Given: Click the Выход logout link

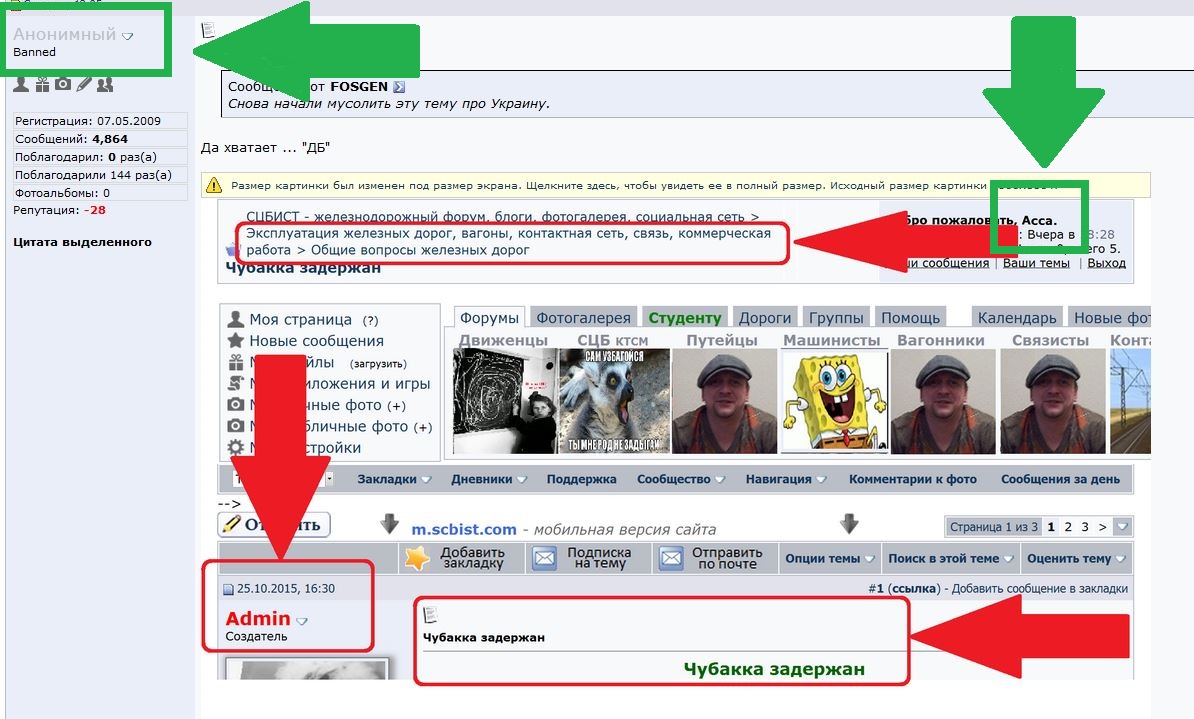Looking at the screenshot, I should pos(1106,263).
